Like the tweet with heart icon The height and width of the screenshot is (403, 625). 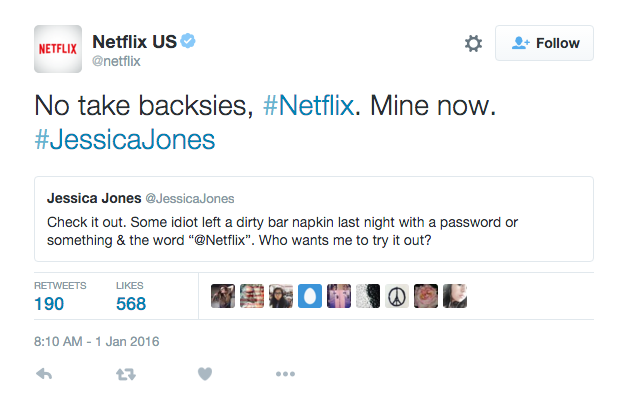[x=205, y=374]
